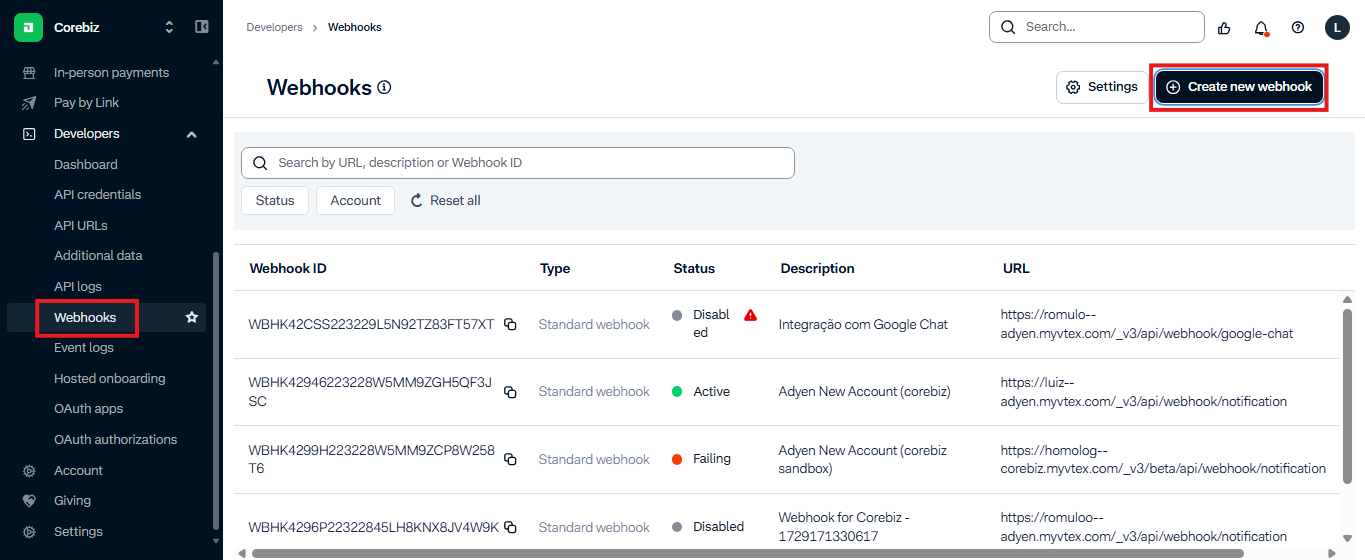Click the Developers terminal icon
The width and height of the screenshot is (1365, 560).
[29, 133]
